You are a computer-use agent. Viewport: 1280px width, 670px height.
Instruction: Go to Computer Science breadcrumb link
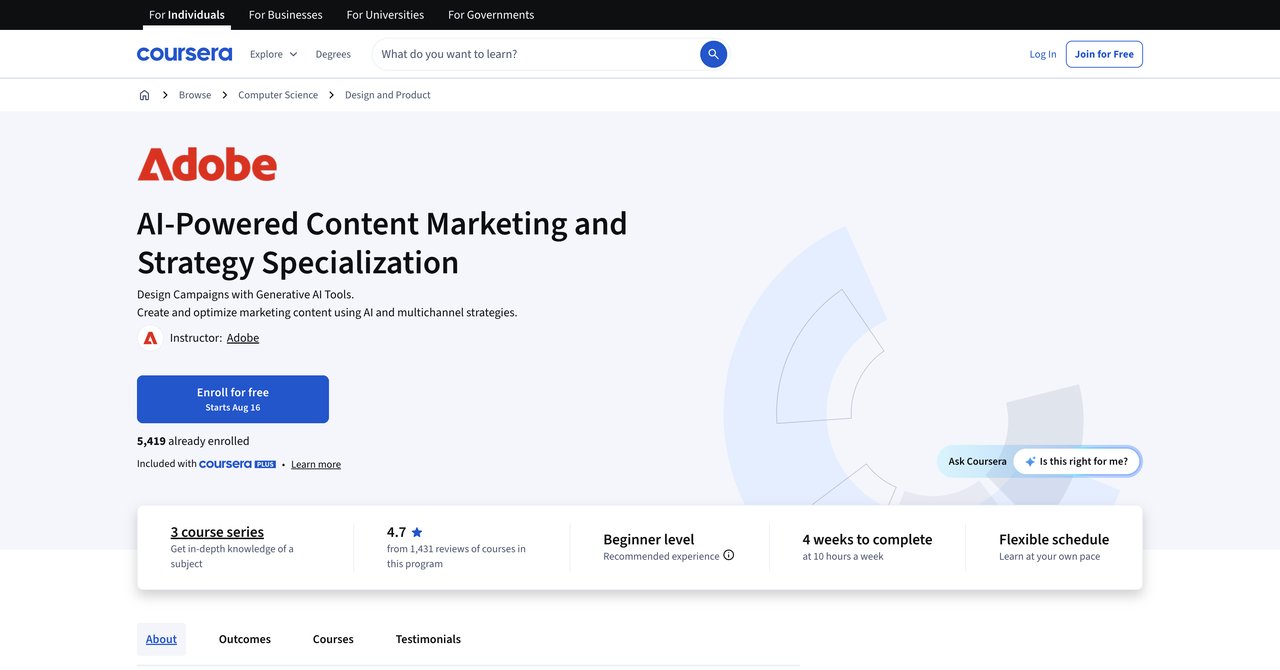coord(278,95)
